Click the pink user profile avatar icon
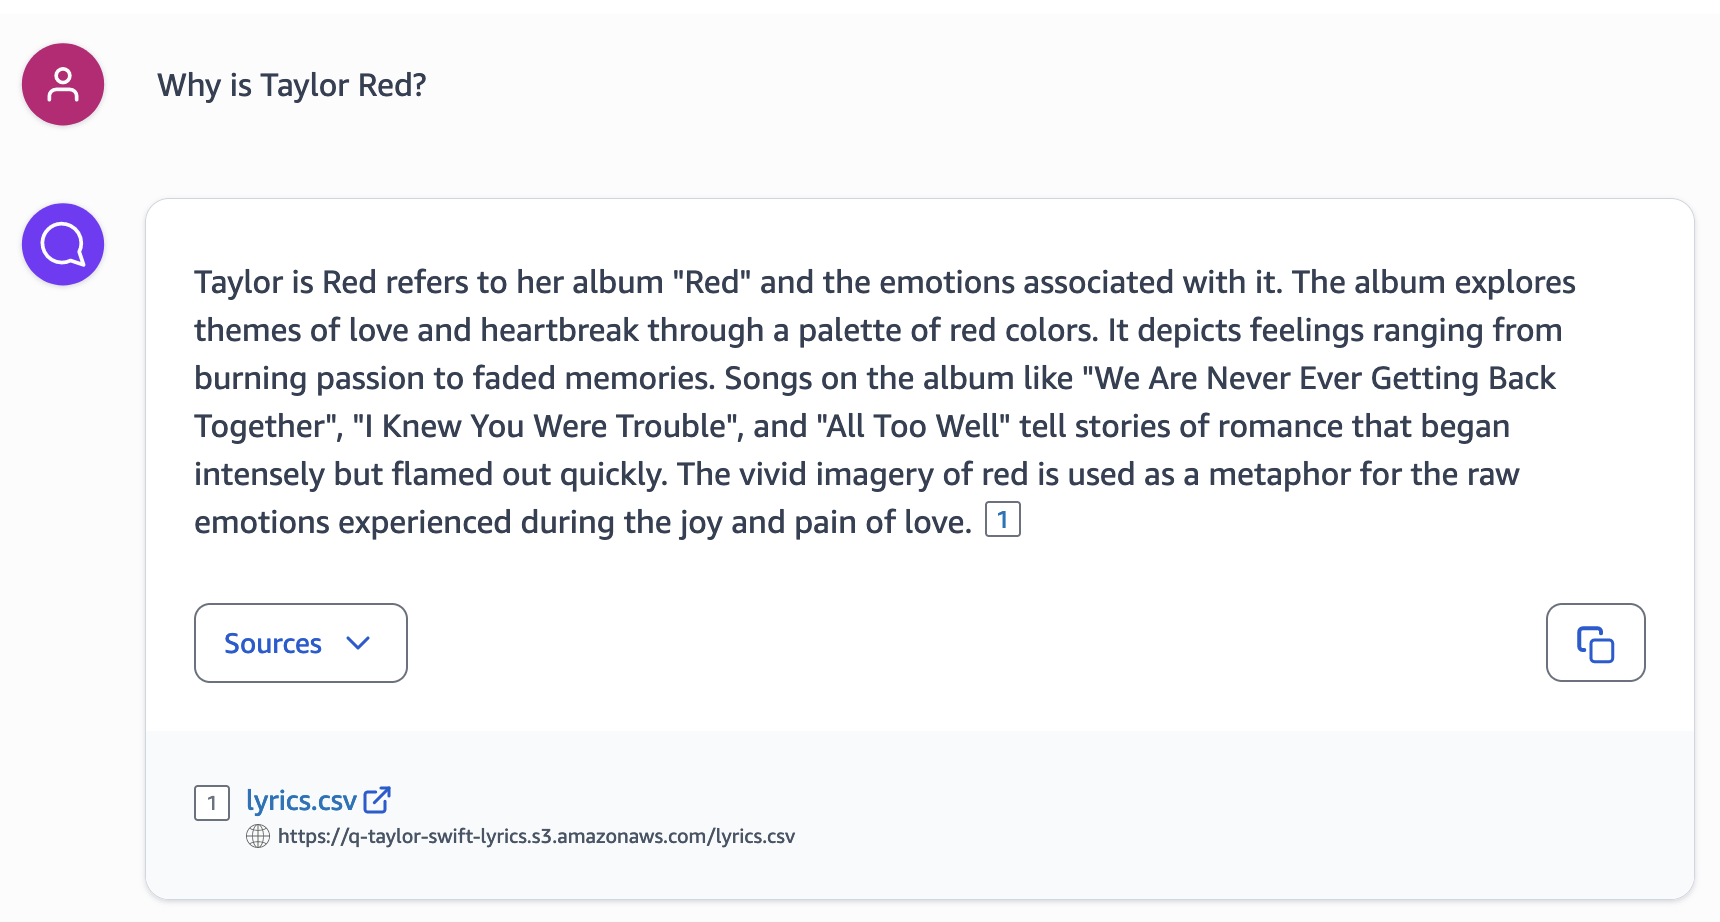Screen dimensions: 1720x922 (x=63, y=84)
